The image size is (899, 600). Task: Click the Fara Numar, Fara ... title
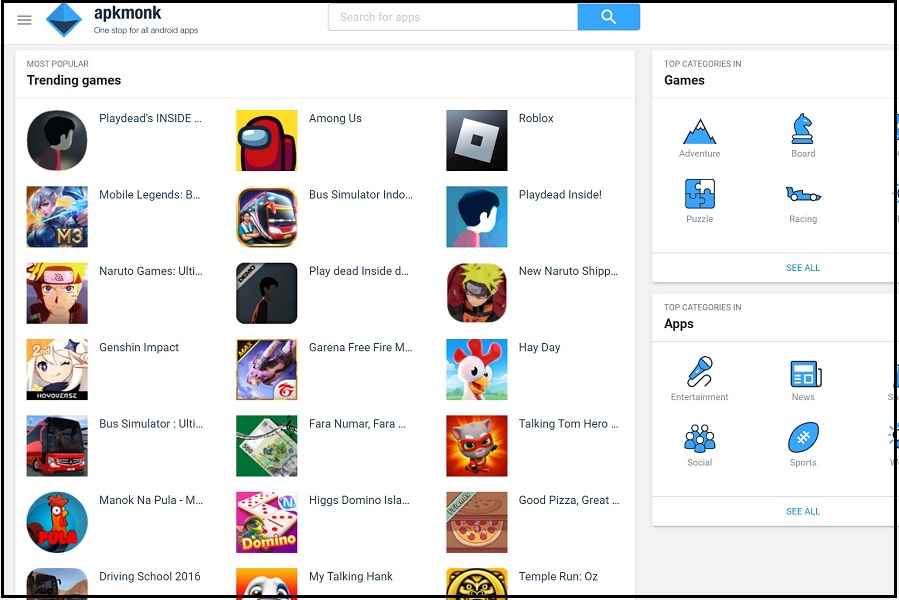(x=357, y=424)
